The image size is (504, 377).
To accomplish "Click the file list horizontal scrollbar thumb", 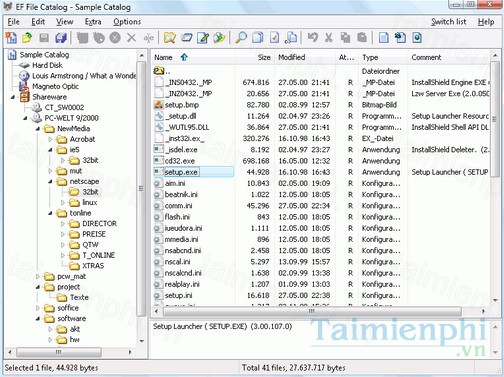I will click(312, 311).
